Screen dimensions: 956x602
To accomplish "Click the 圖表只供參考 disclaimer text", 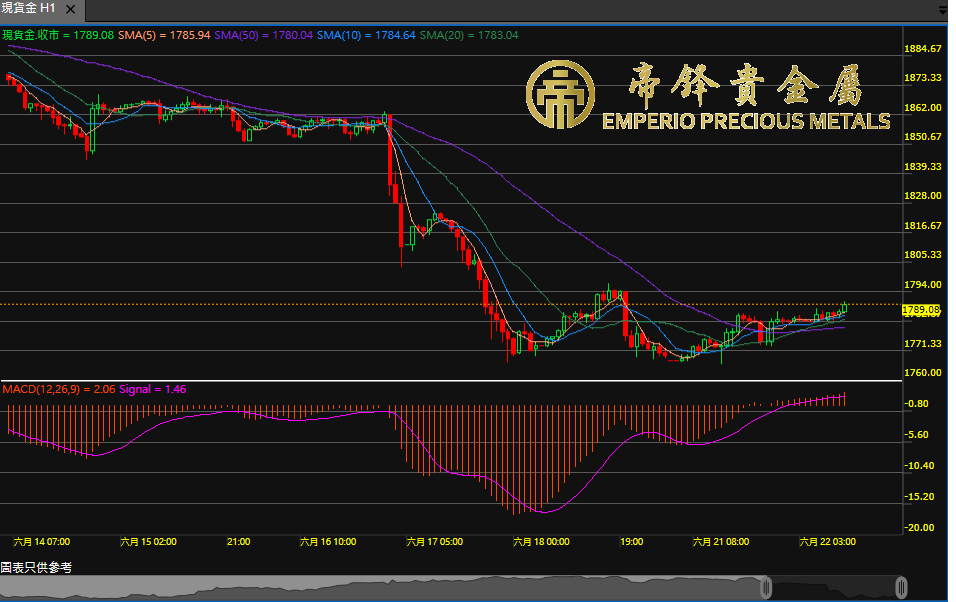I will pos(36,567).
